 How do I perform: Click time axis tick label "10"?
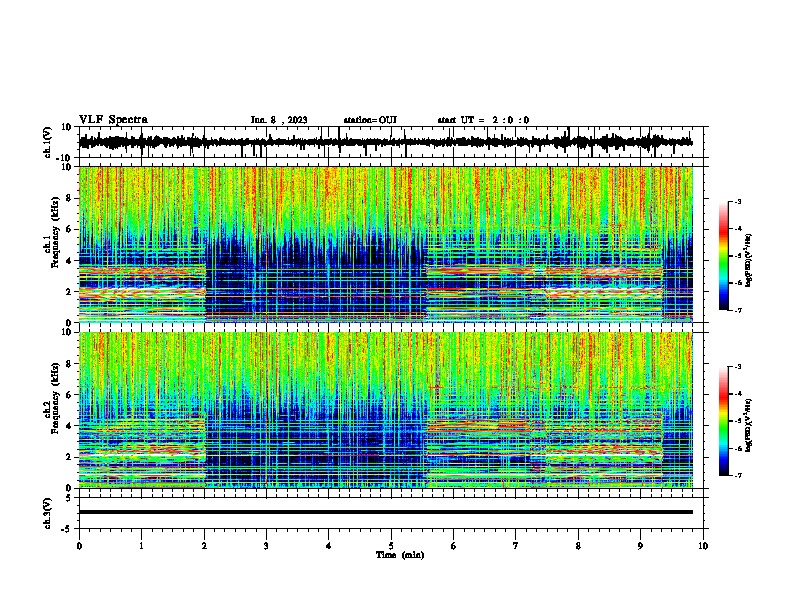[703, 546]
